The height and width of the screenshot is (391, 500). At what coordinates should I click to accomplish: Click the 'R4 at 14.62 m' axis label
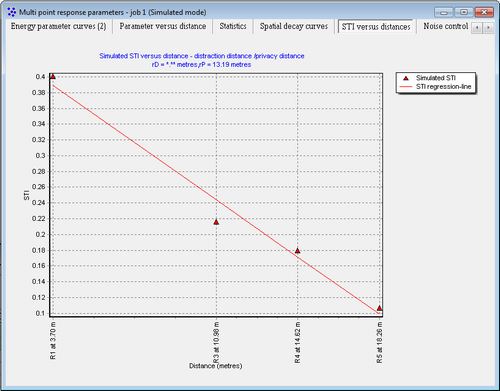(298, 342)
